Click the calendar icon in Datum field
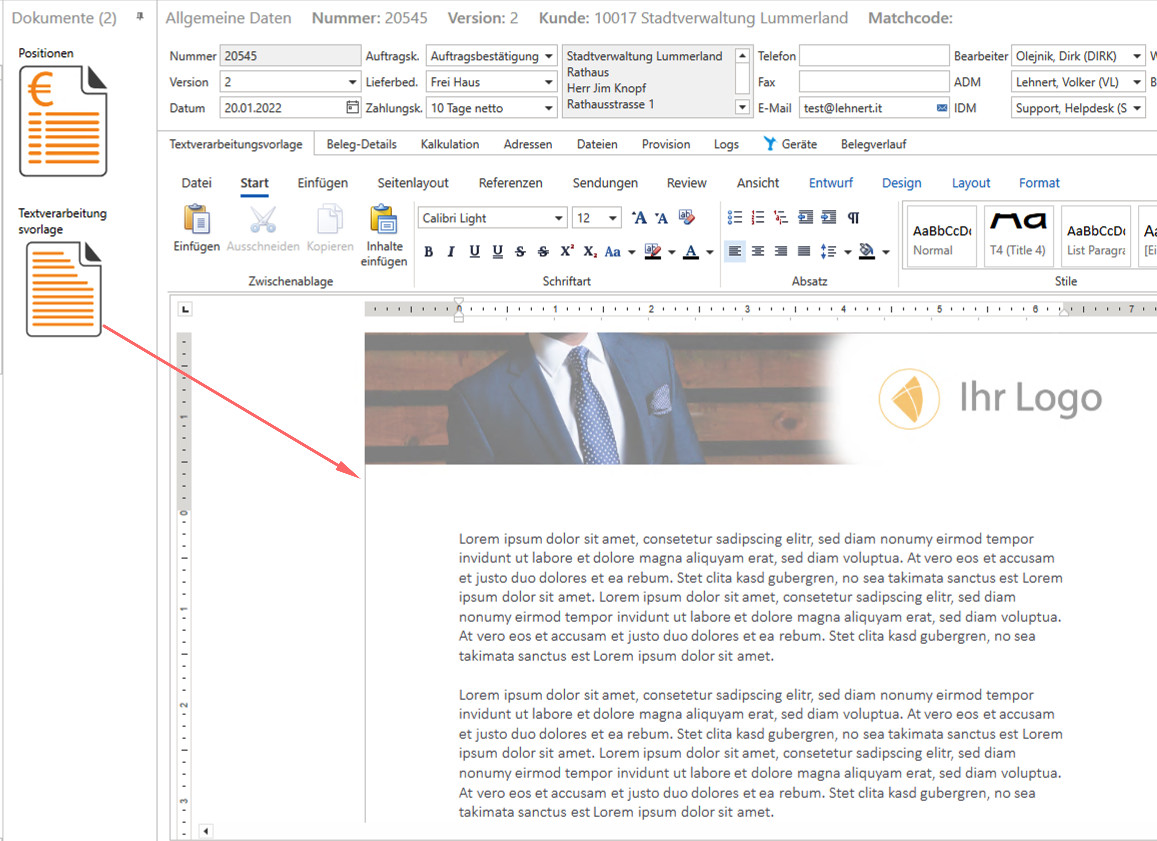This screenshot has height=841, width=1157. point(352,108)
